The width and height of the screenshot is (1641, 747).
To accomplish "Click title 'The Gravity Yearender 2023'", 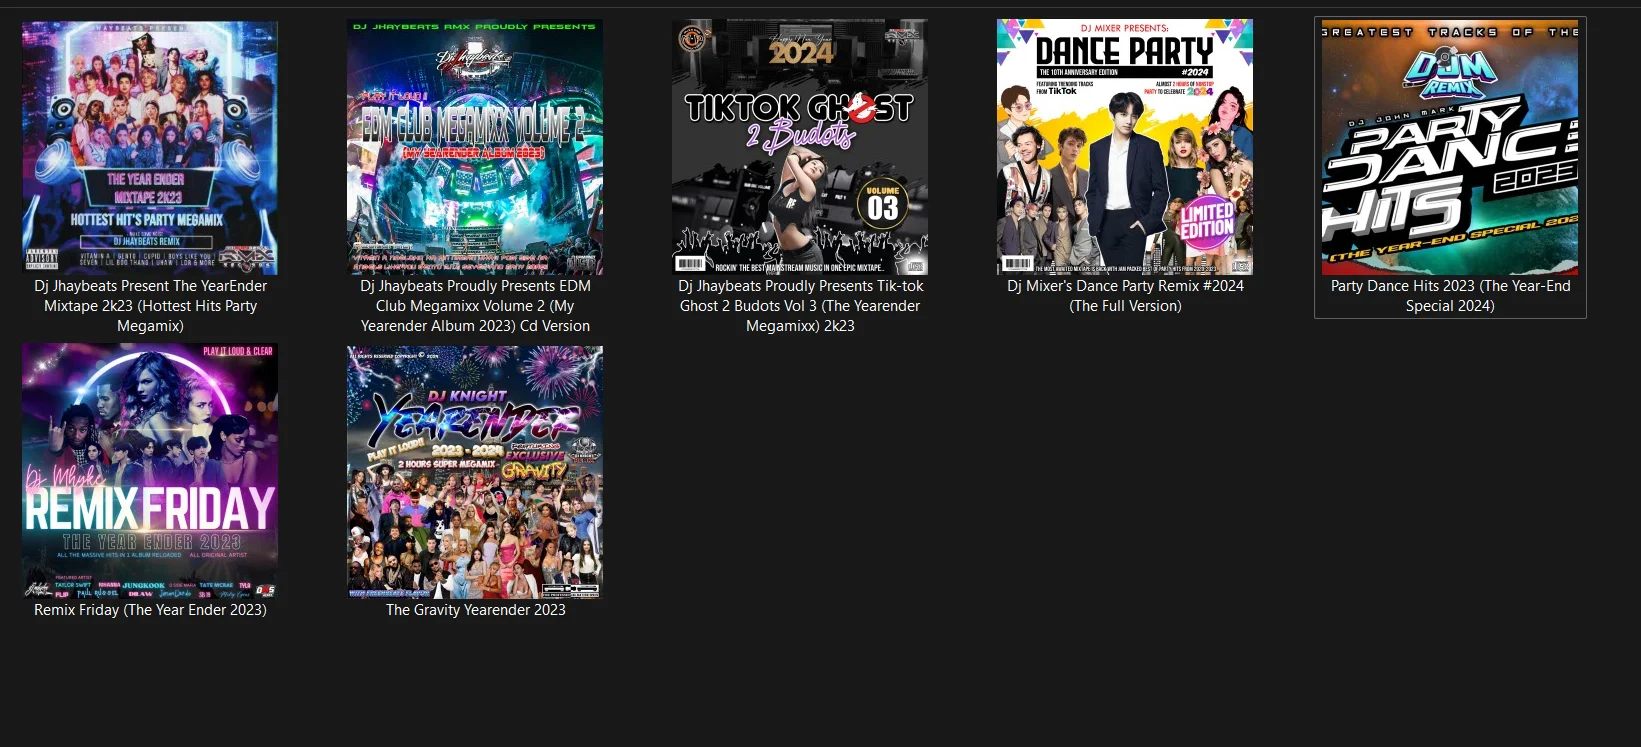I will (475, 610).
